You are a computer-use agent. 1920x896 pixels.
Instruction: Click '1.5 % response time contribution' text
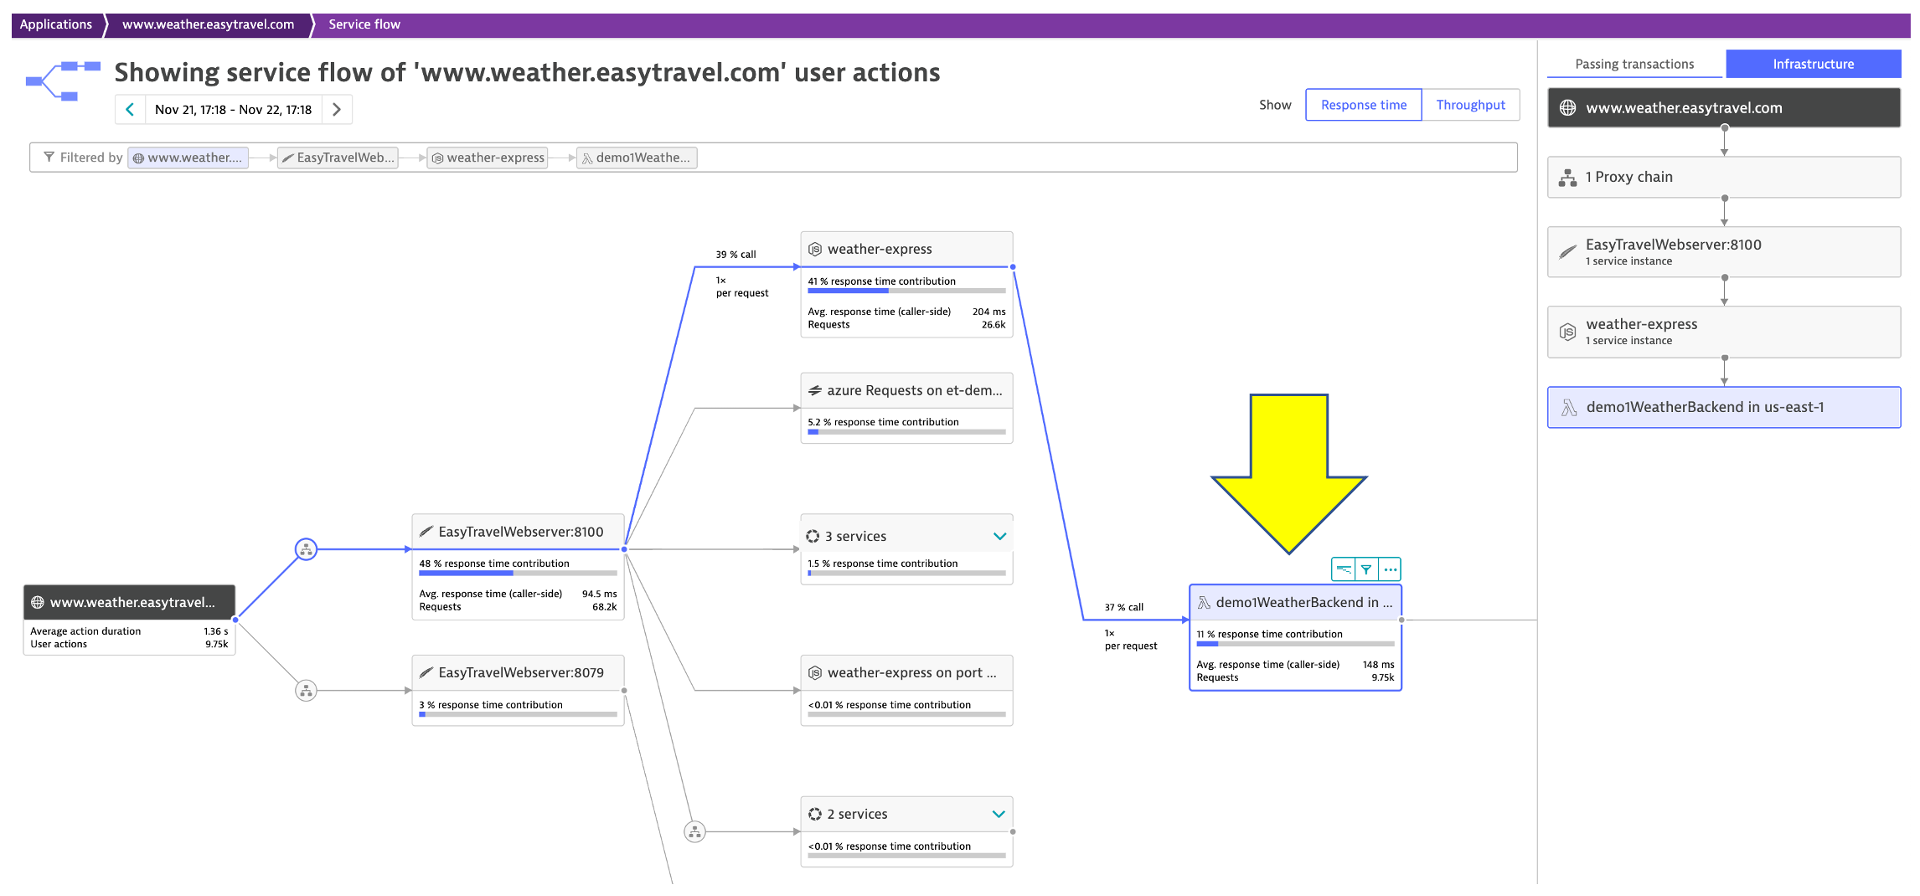[x=882, y=564]
